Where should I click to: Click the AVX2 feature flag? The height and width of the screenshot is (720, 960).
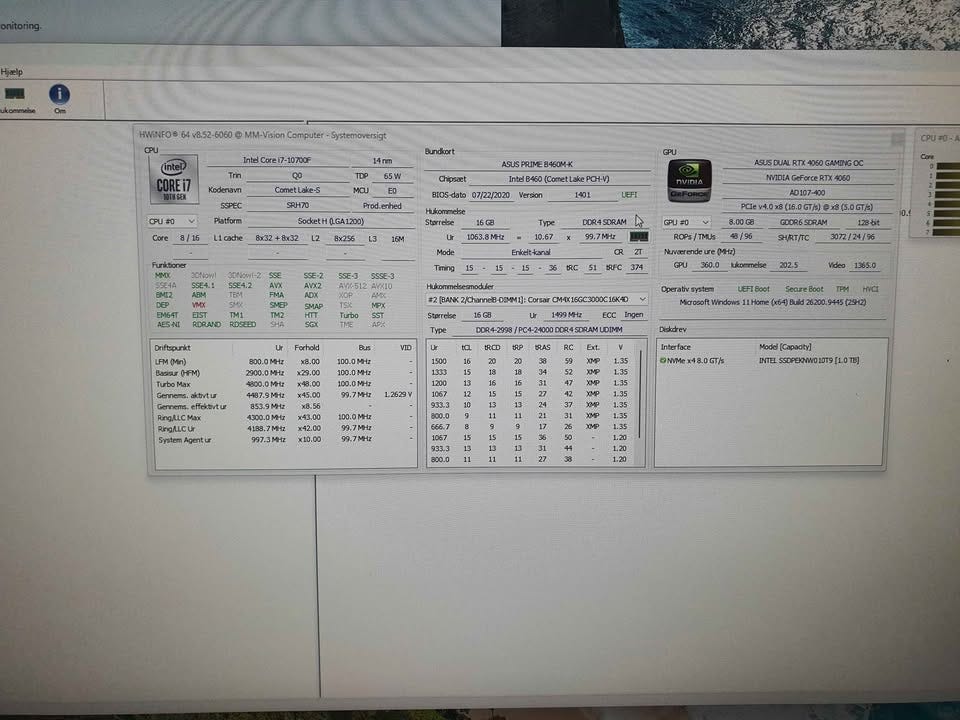pos(312,286)
